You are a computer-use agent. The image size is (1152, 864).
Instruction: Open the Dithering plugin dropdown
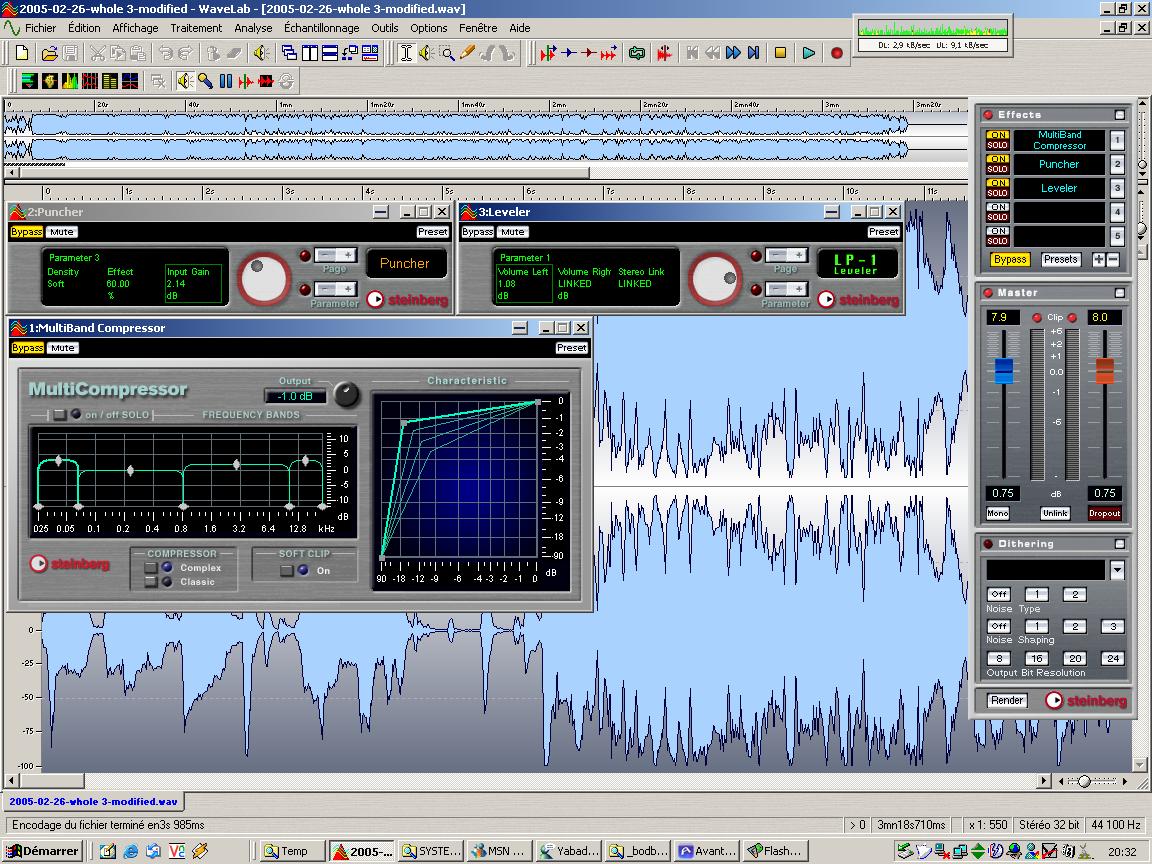[1117, 570]
